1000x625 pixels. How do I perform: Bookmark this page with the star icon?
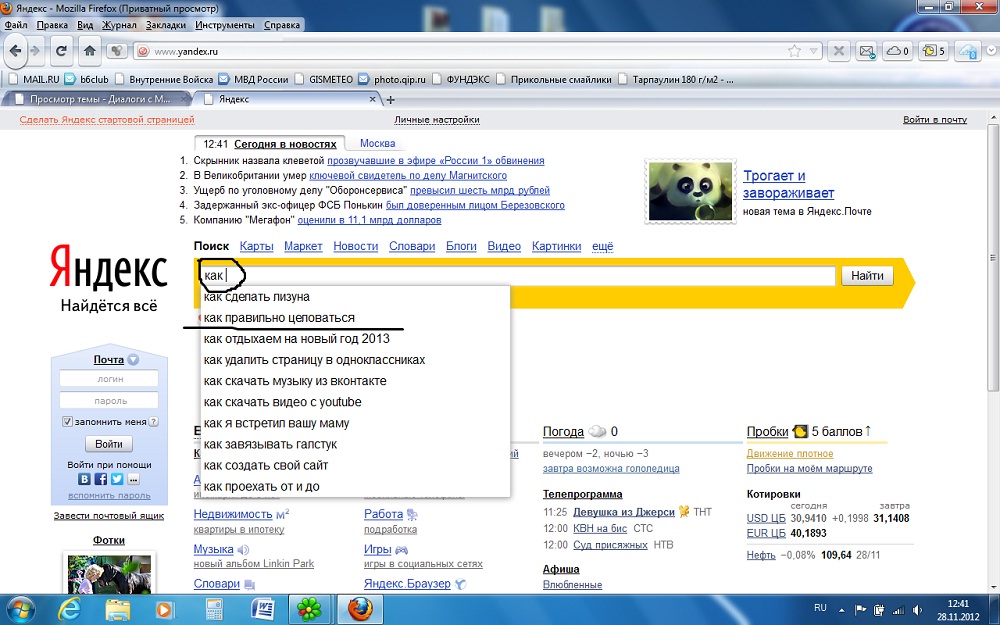coord(794,51)
